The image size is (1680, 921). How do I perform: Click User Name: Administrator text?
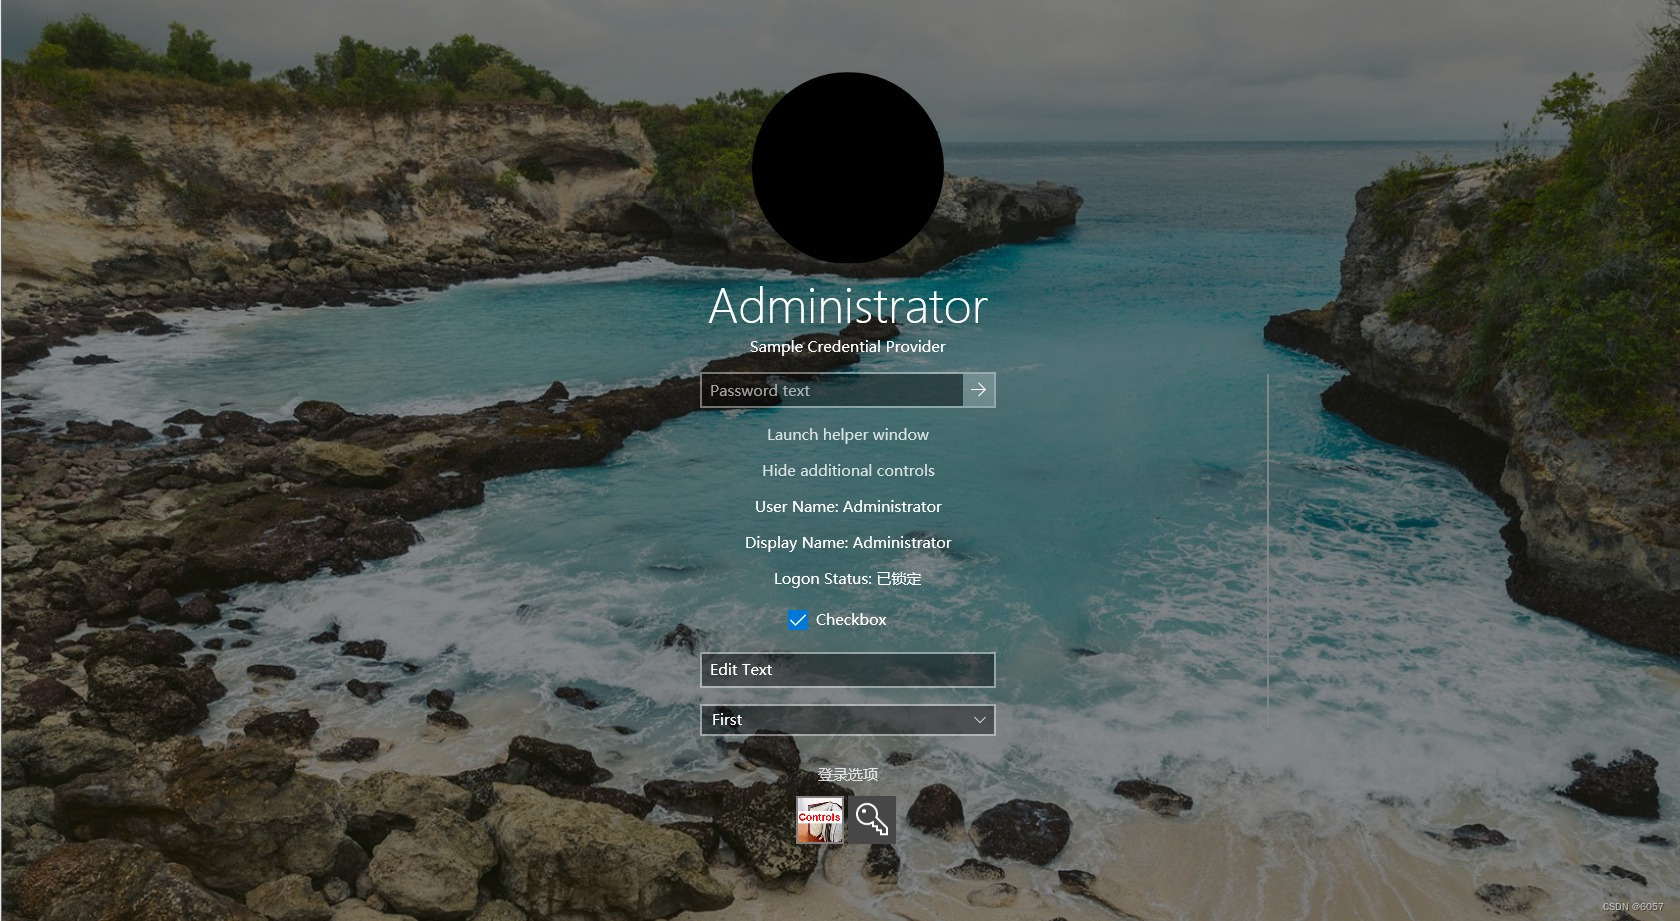click(x=848, y=507)
